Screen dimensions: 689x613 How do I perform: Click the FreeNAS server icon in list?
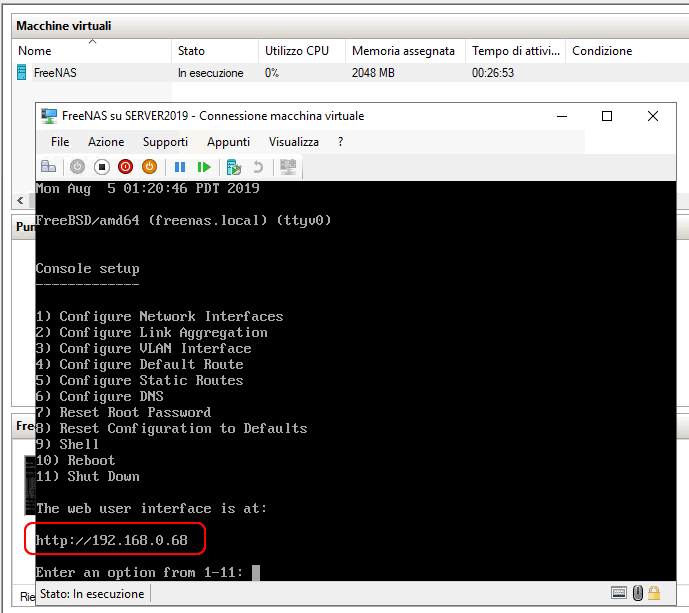tap(21, 73)
